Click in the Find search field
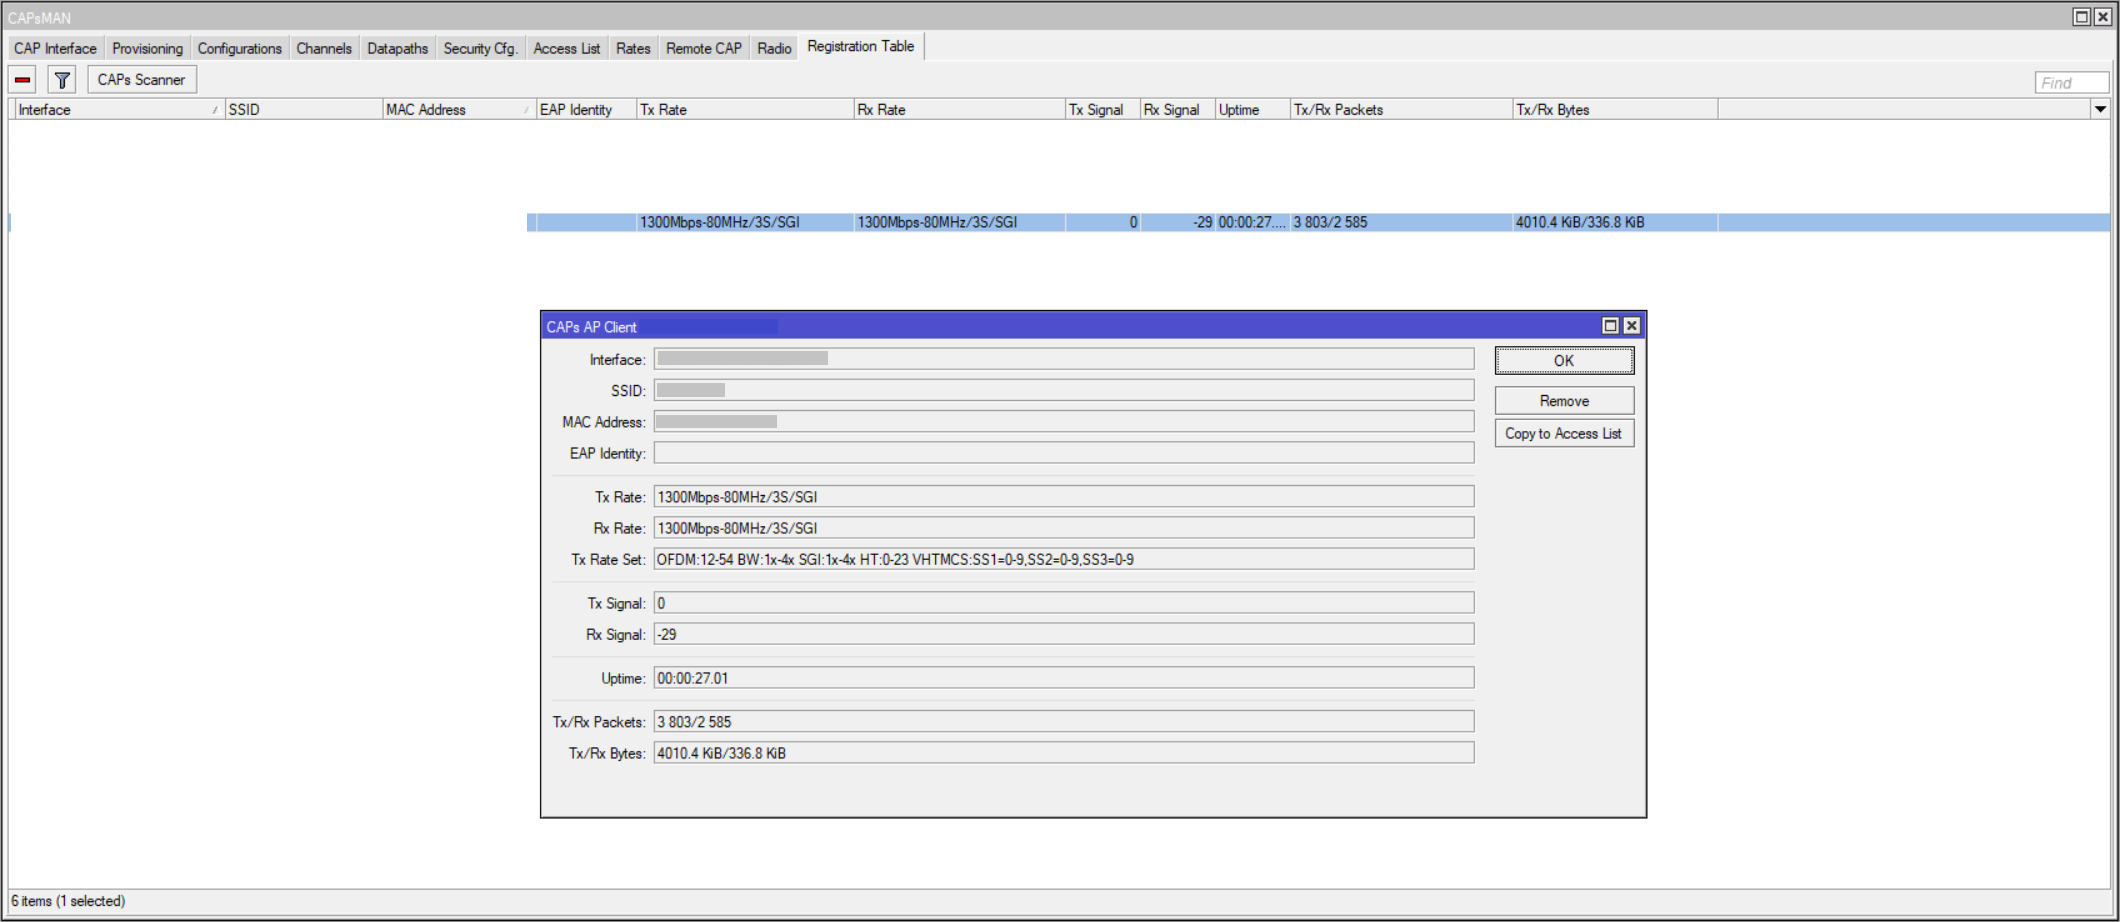 pos(2071,83)
